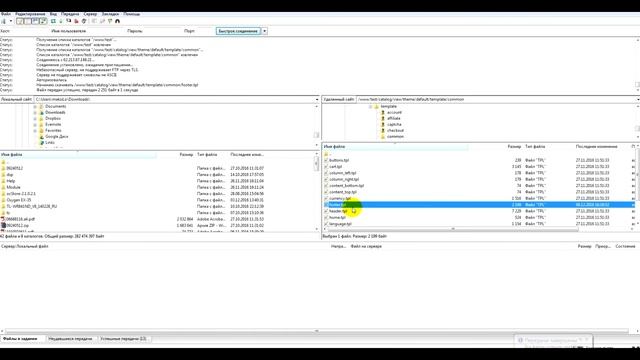Select the account folder in remote tree
Viewport: 640px width, 360px height.
(x=394, y=112)
